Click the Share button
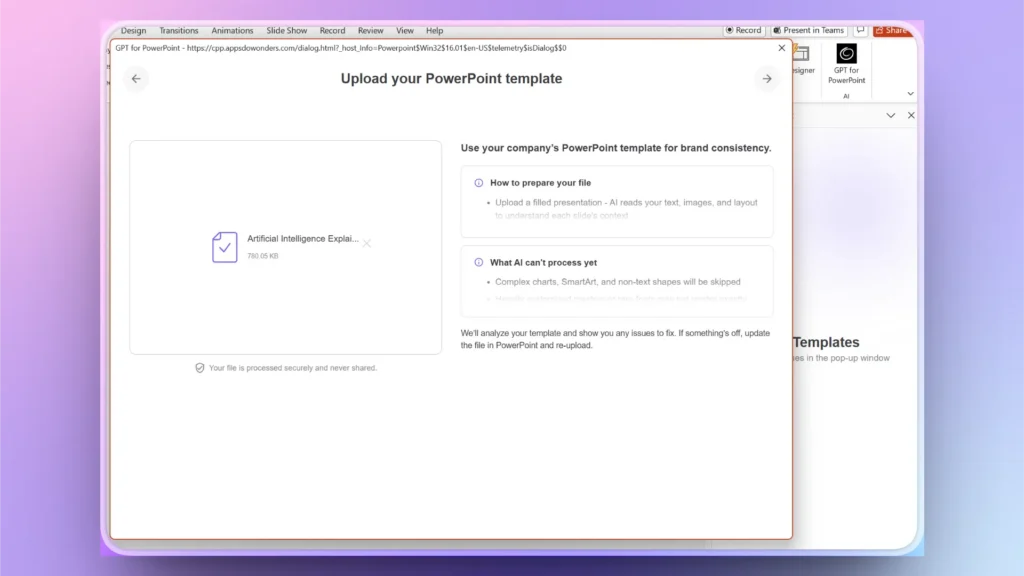Screen dimensions: 1024x576 (891, 30)
